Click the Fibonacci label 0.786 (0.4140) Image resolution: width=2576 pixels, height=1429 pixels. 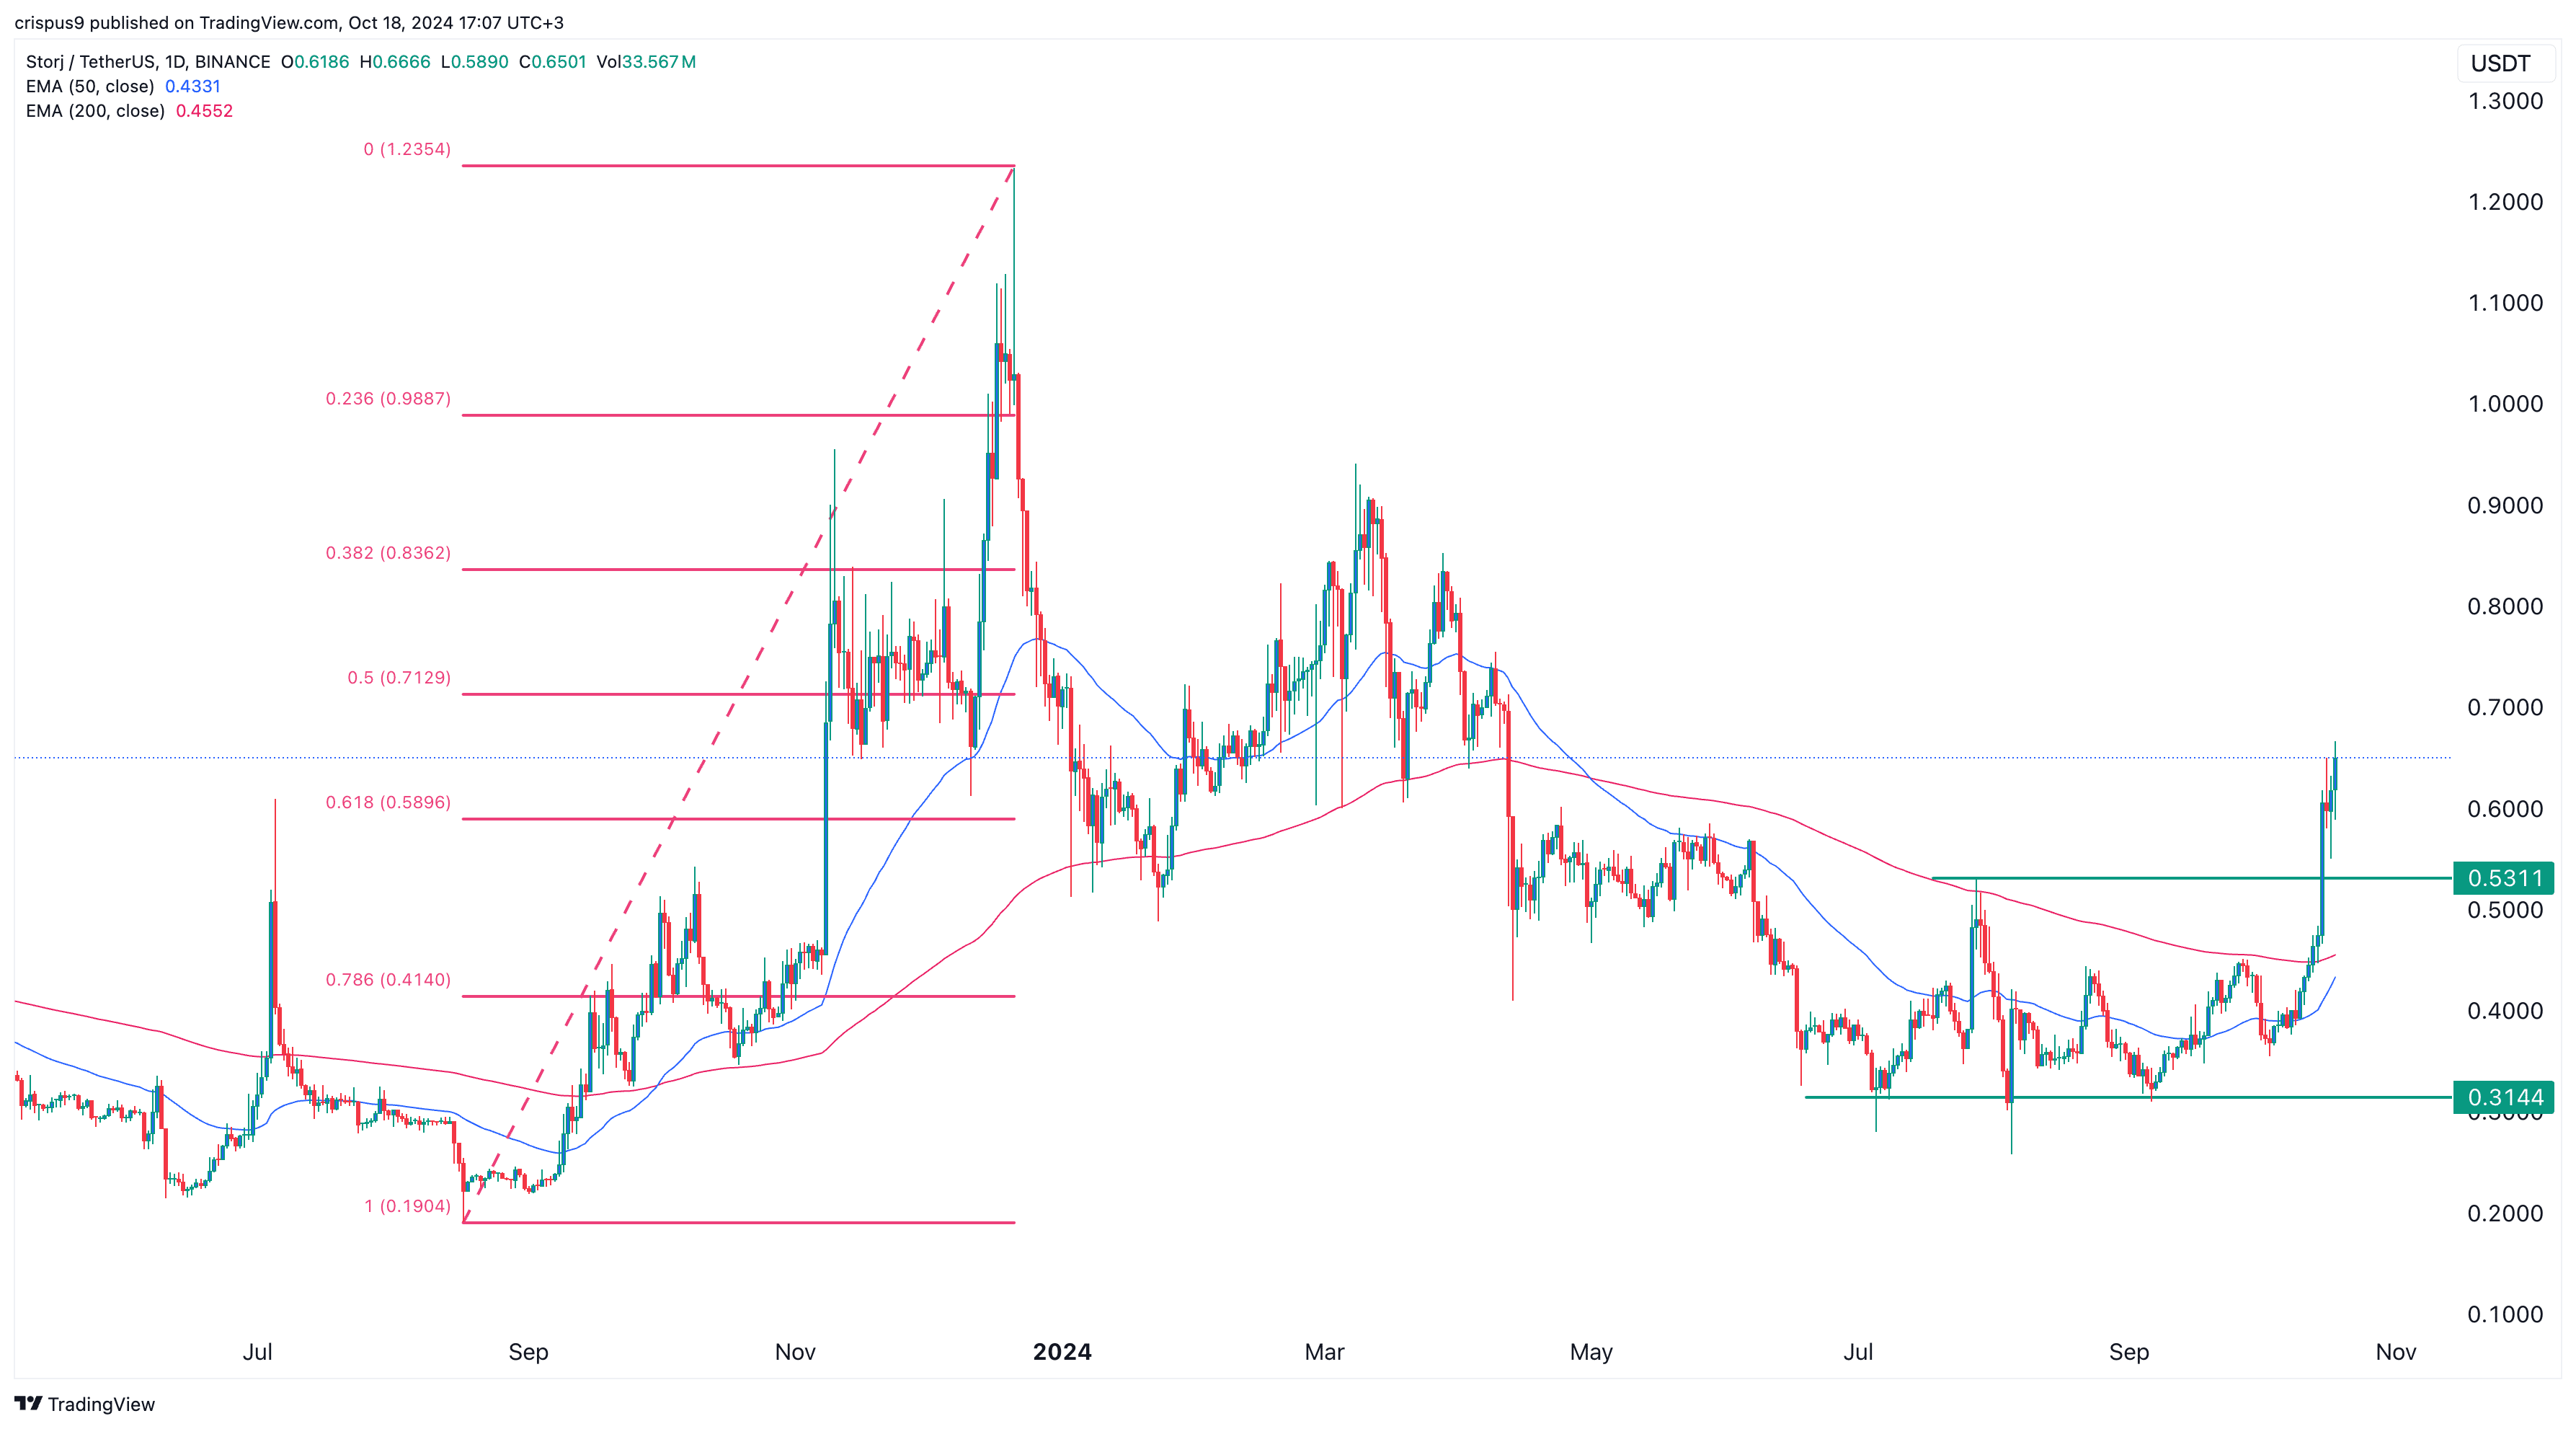click(388, 979)
